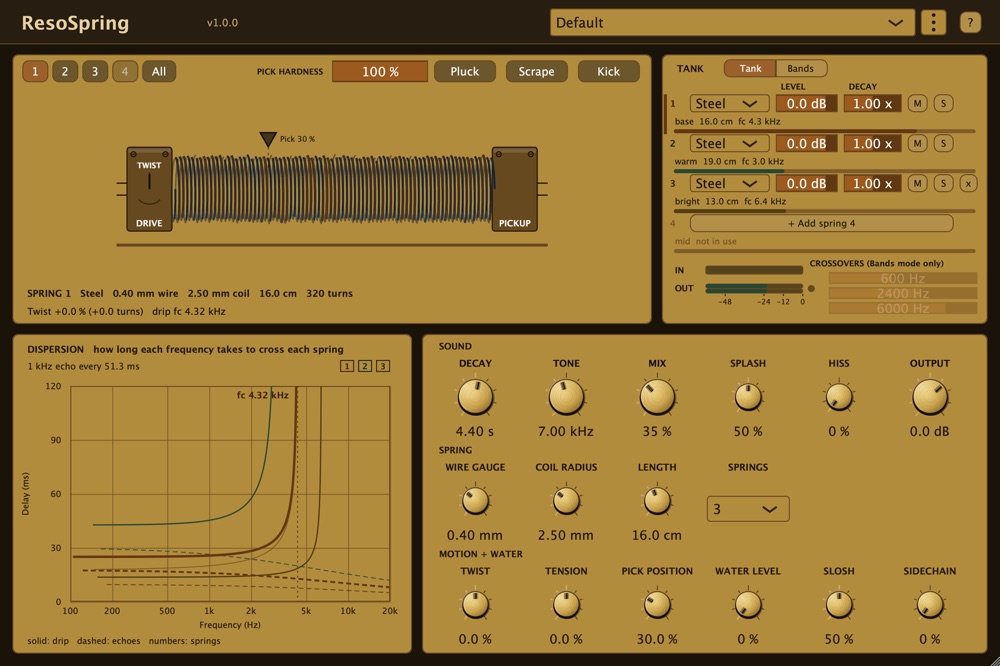Open the SPRINGS count dropdown
Image resolution: width=1000 pixels, height=666 pixels.
(x=747, y=509)
